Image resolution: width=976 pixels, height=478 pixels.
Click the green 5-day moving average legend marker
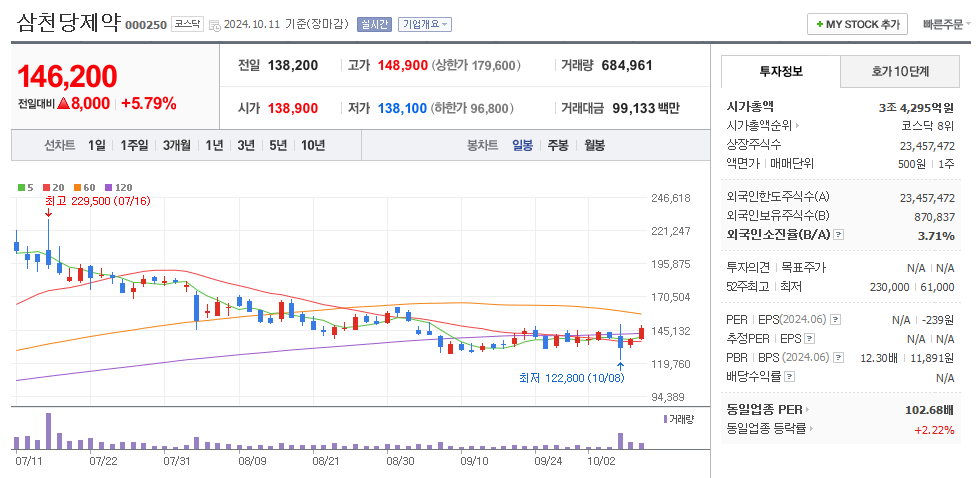click(21, 187)
